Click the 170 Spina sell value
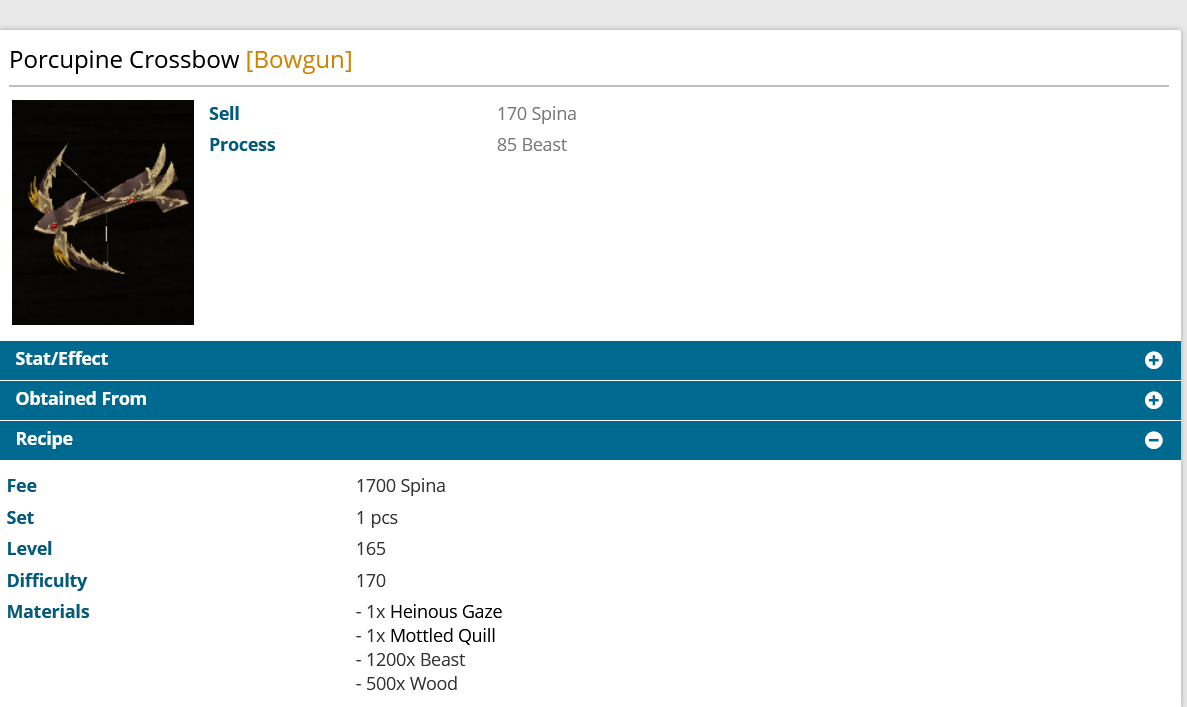The height and width of the screenshot is (707, 1187). [536, 114]
